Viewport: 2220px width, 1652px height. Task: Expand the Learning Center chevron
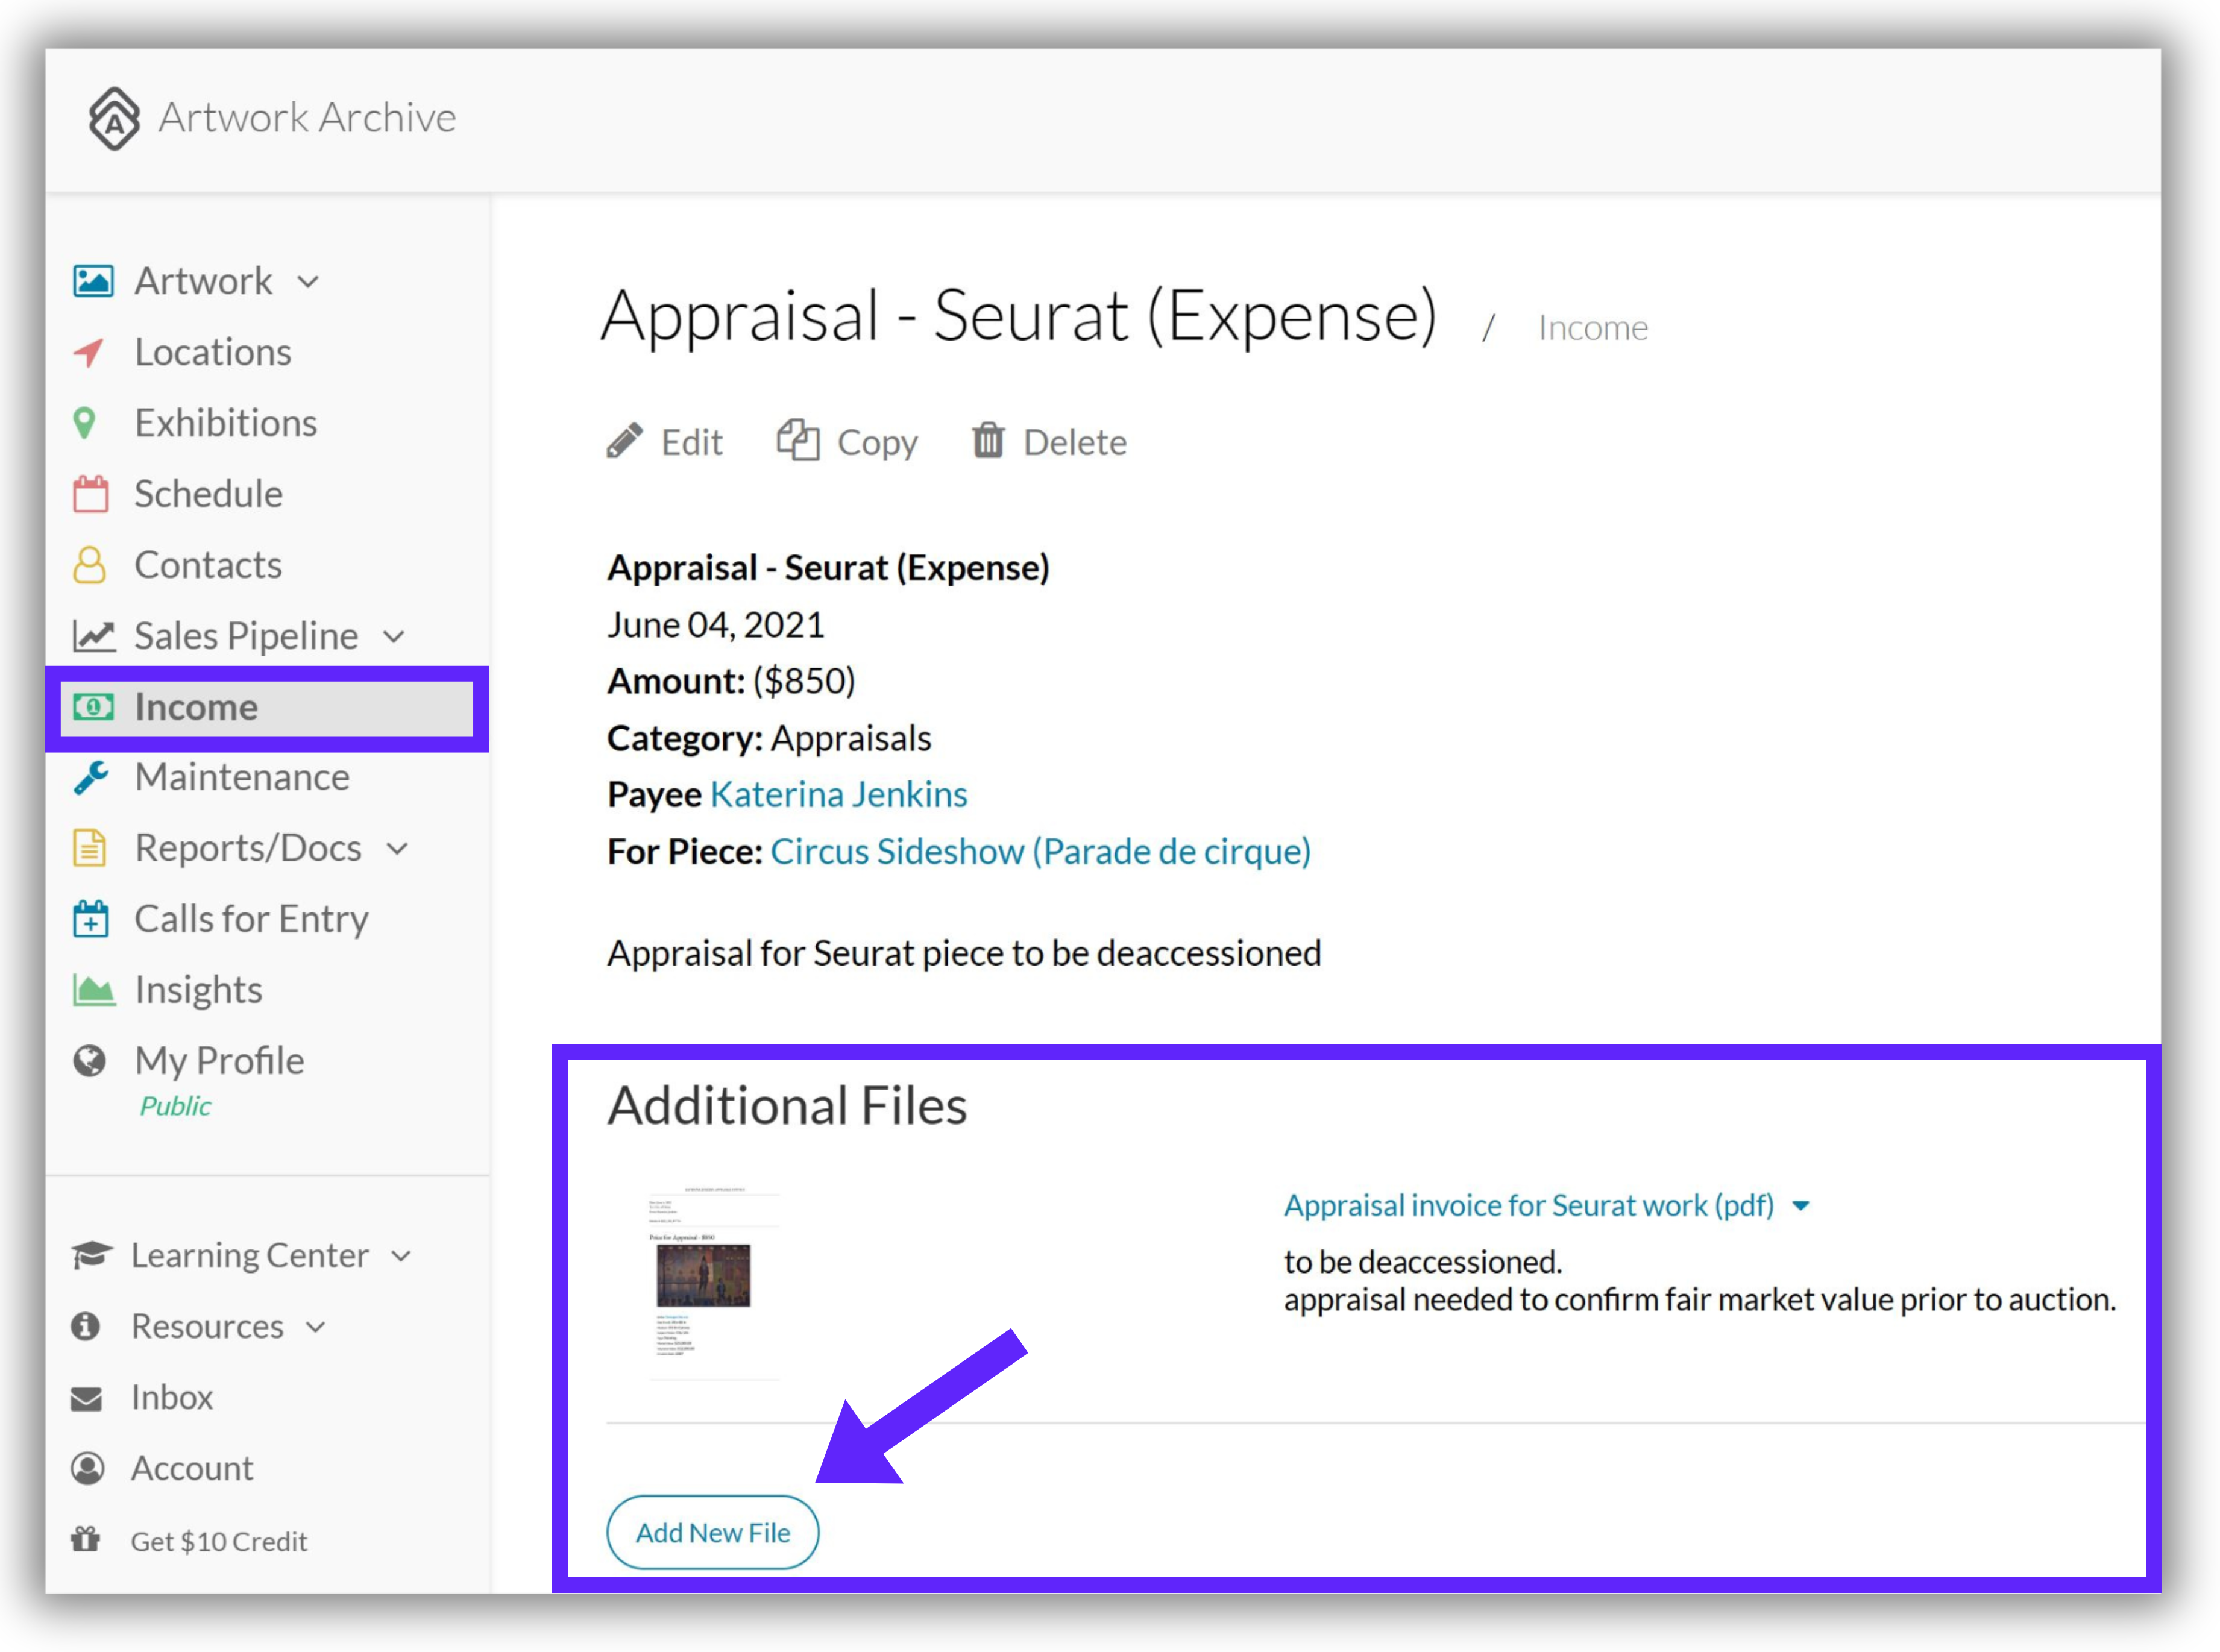(401, 1257)
